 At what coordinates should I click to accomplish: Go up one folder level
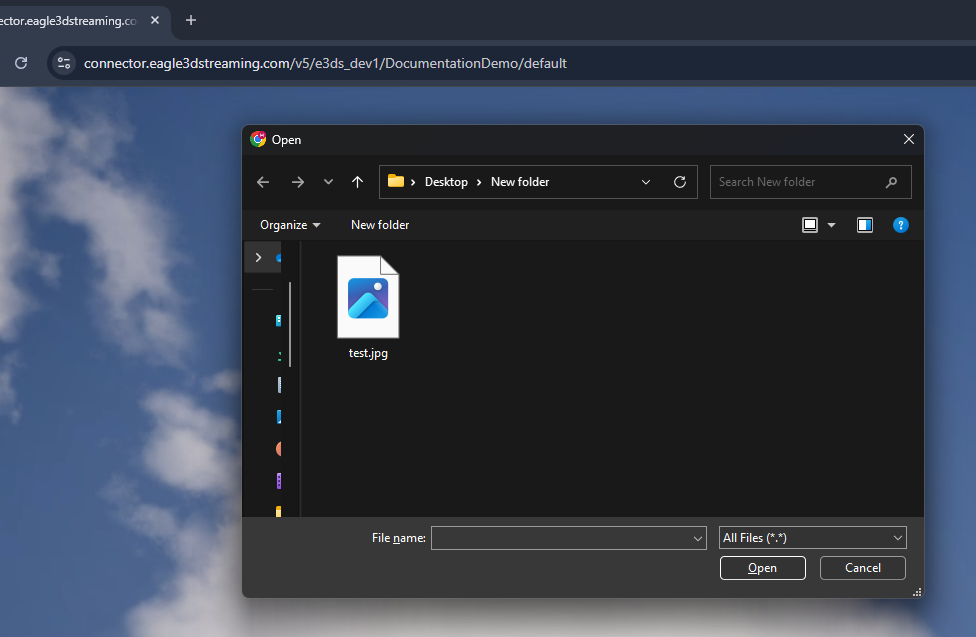tap(357, 182)
